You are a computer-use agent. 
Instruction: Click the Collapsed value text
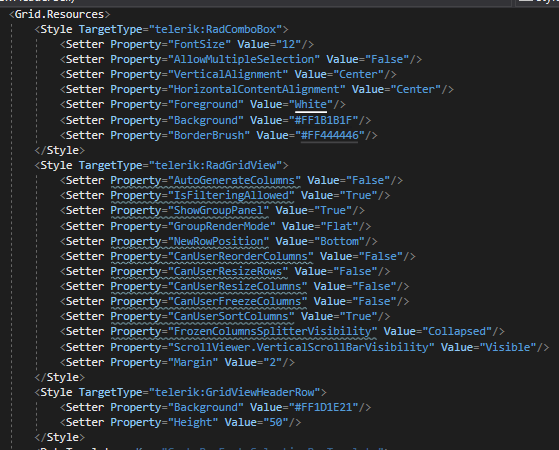click(457, 331)
